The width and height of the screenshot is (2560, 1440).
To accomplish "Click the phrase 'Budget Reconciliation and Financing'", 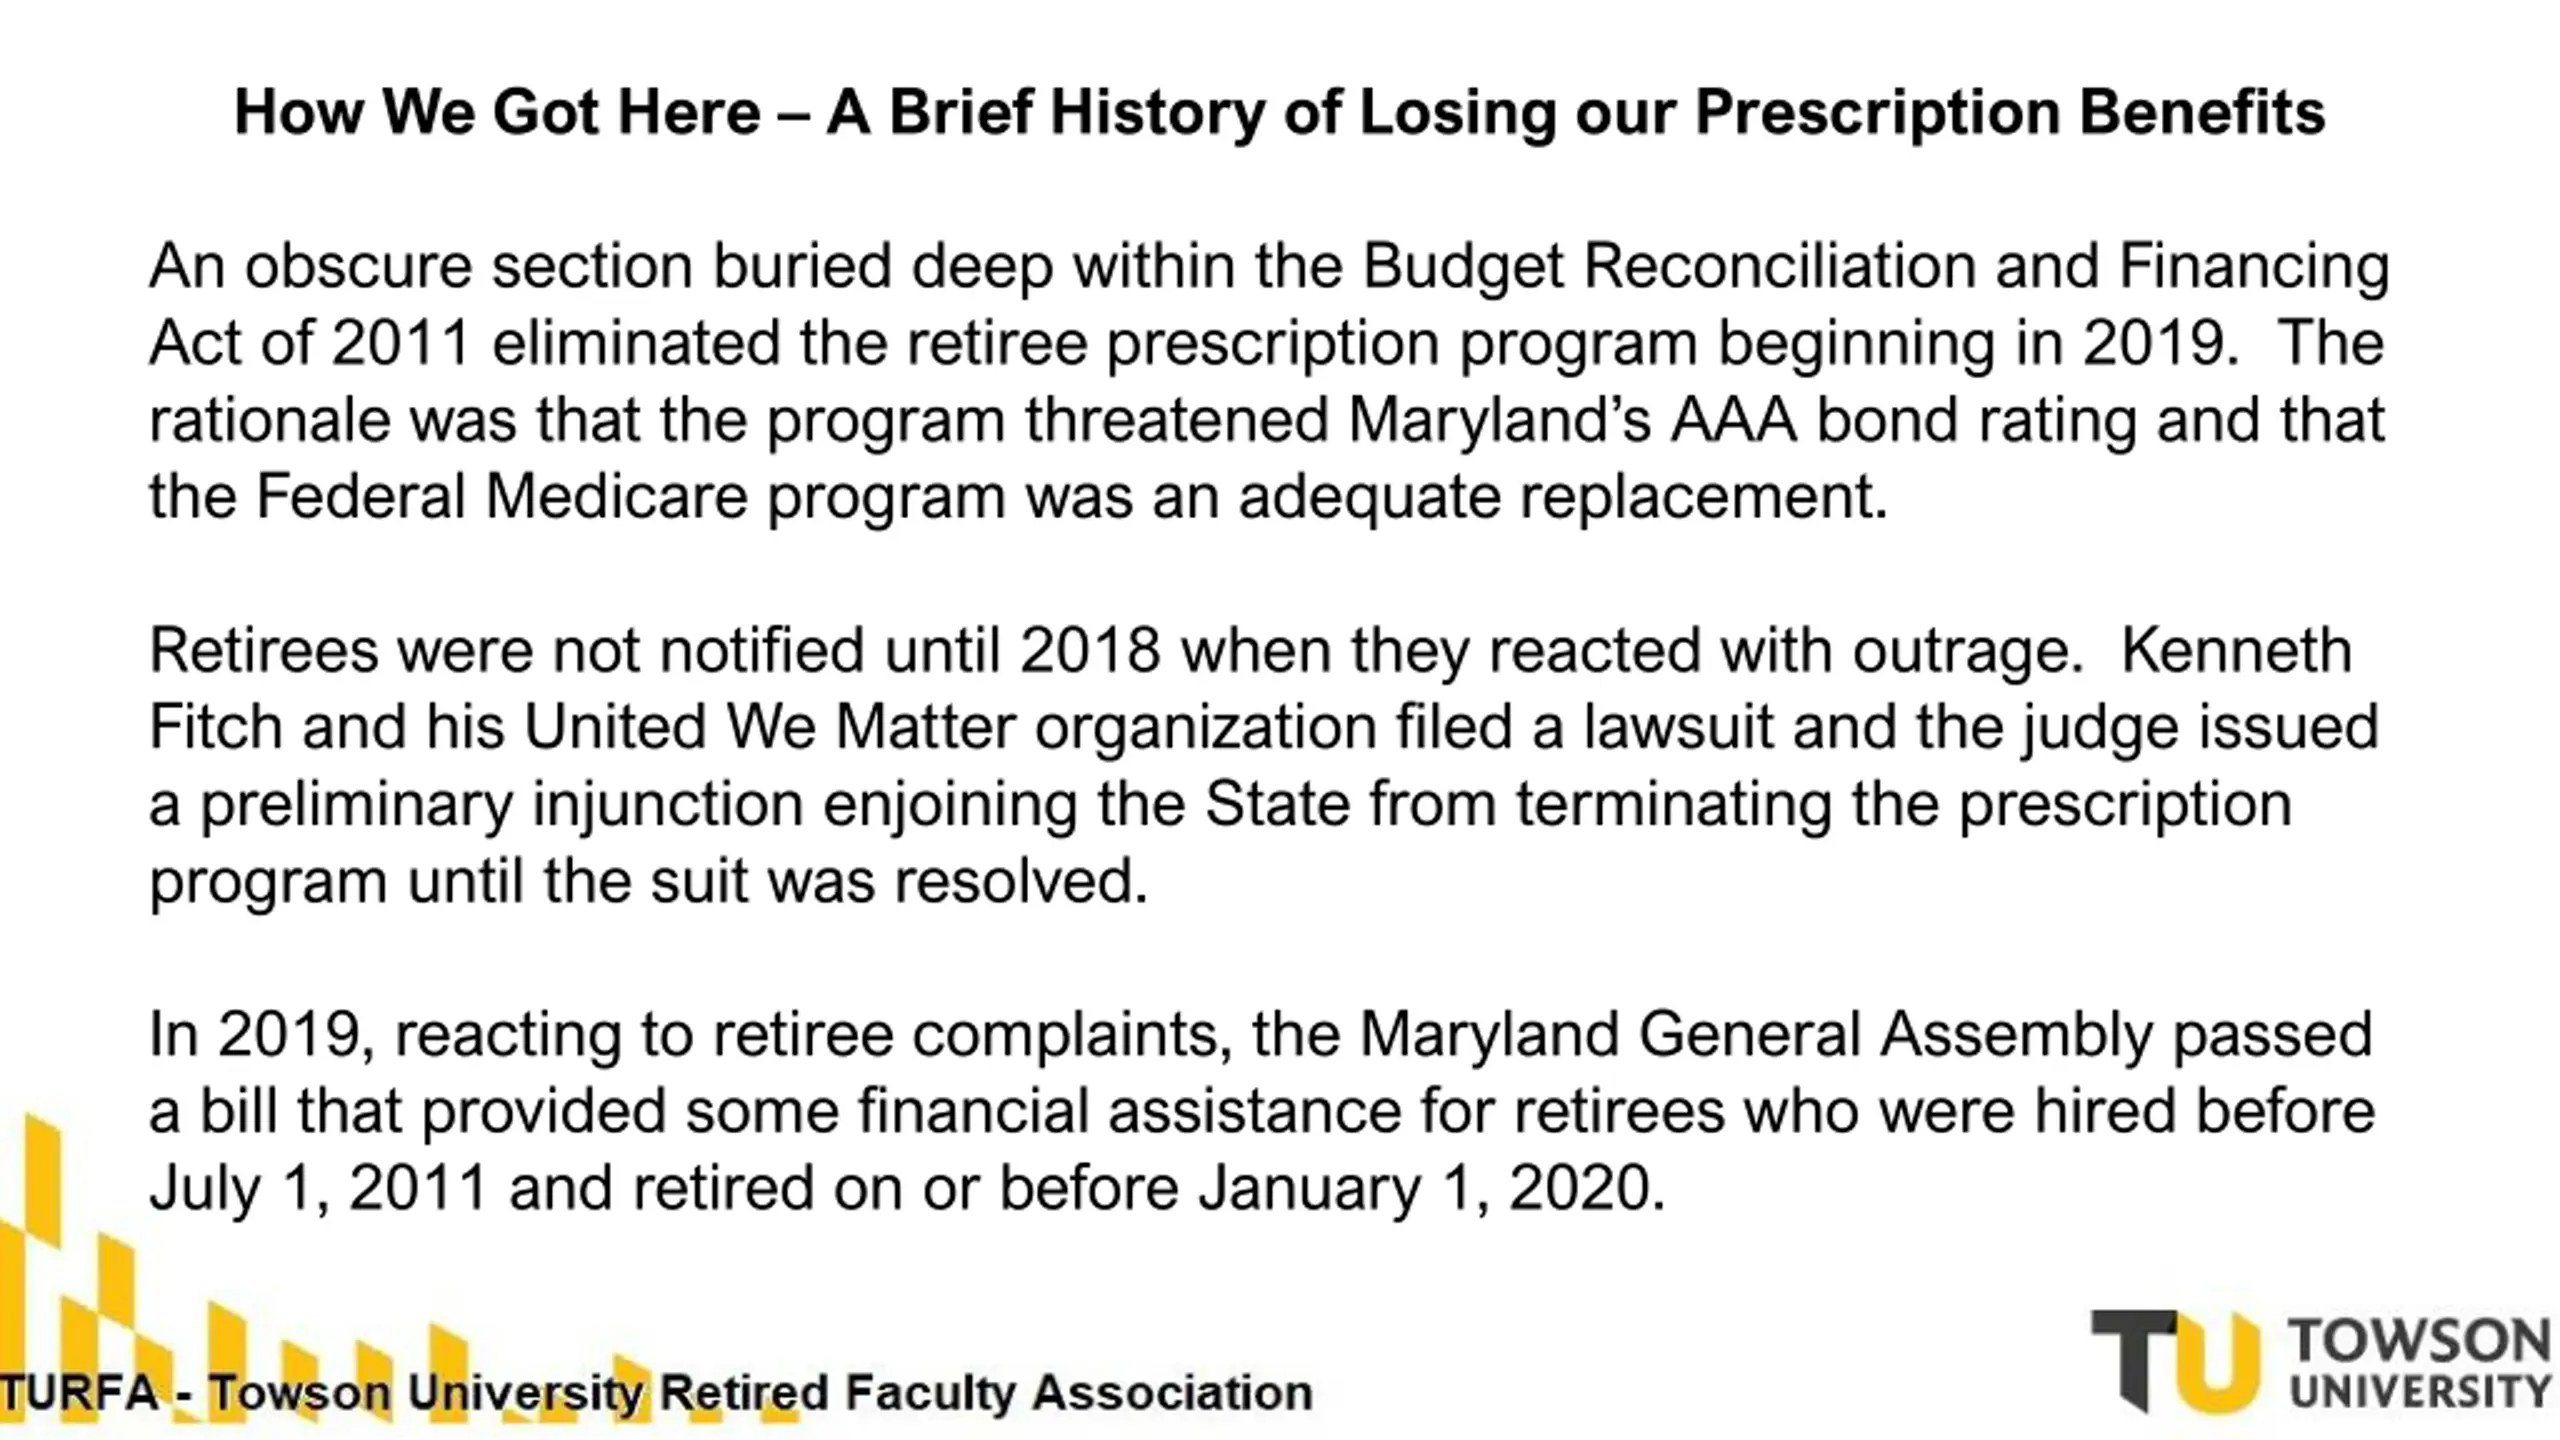I will [1877, 268].
